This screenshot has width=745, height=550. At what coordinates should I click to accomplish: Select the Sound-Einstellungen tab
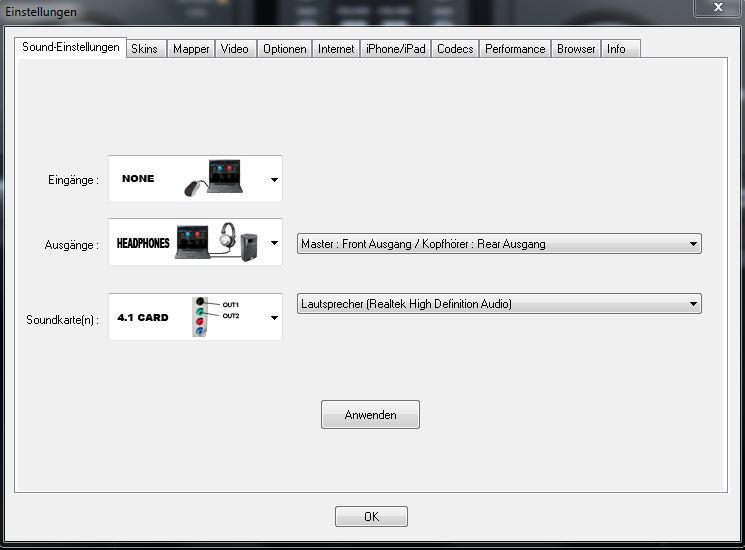coord(71,47)
